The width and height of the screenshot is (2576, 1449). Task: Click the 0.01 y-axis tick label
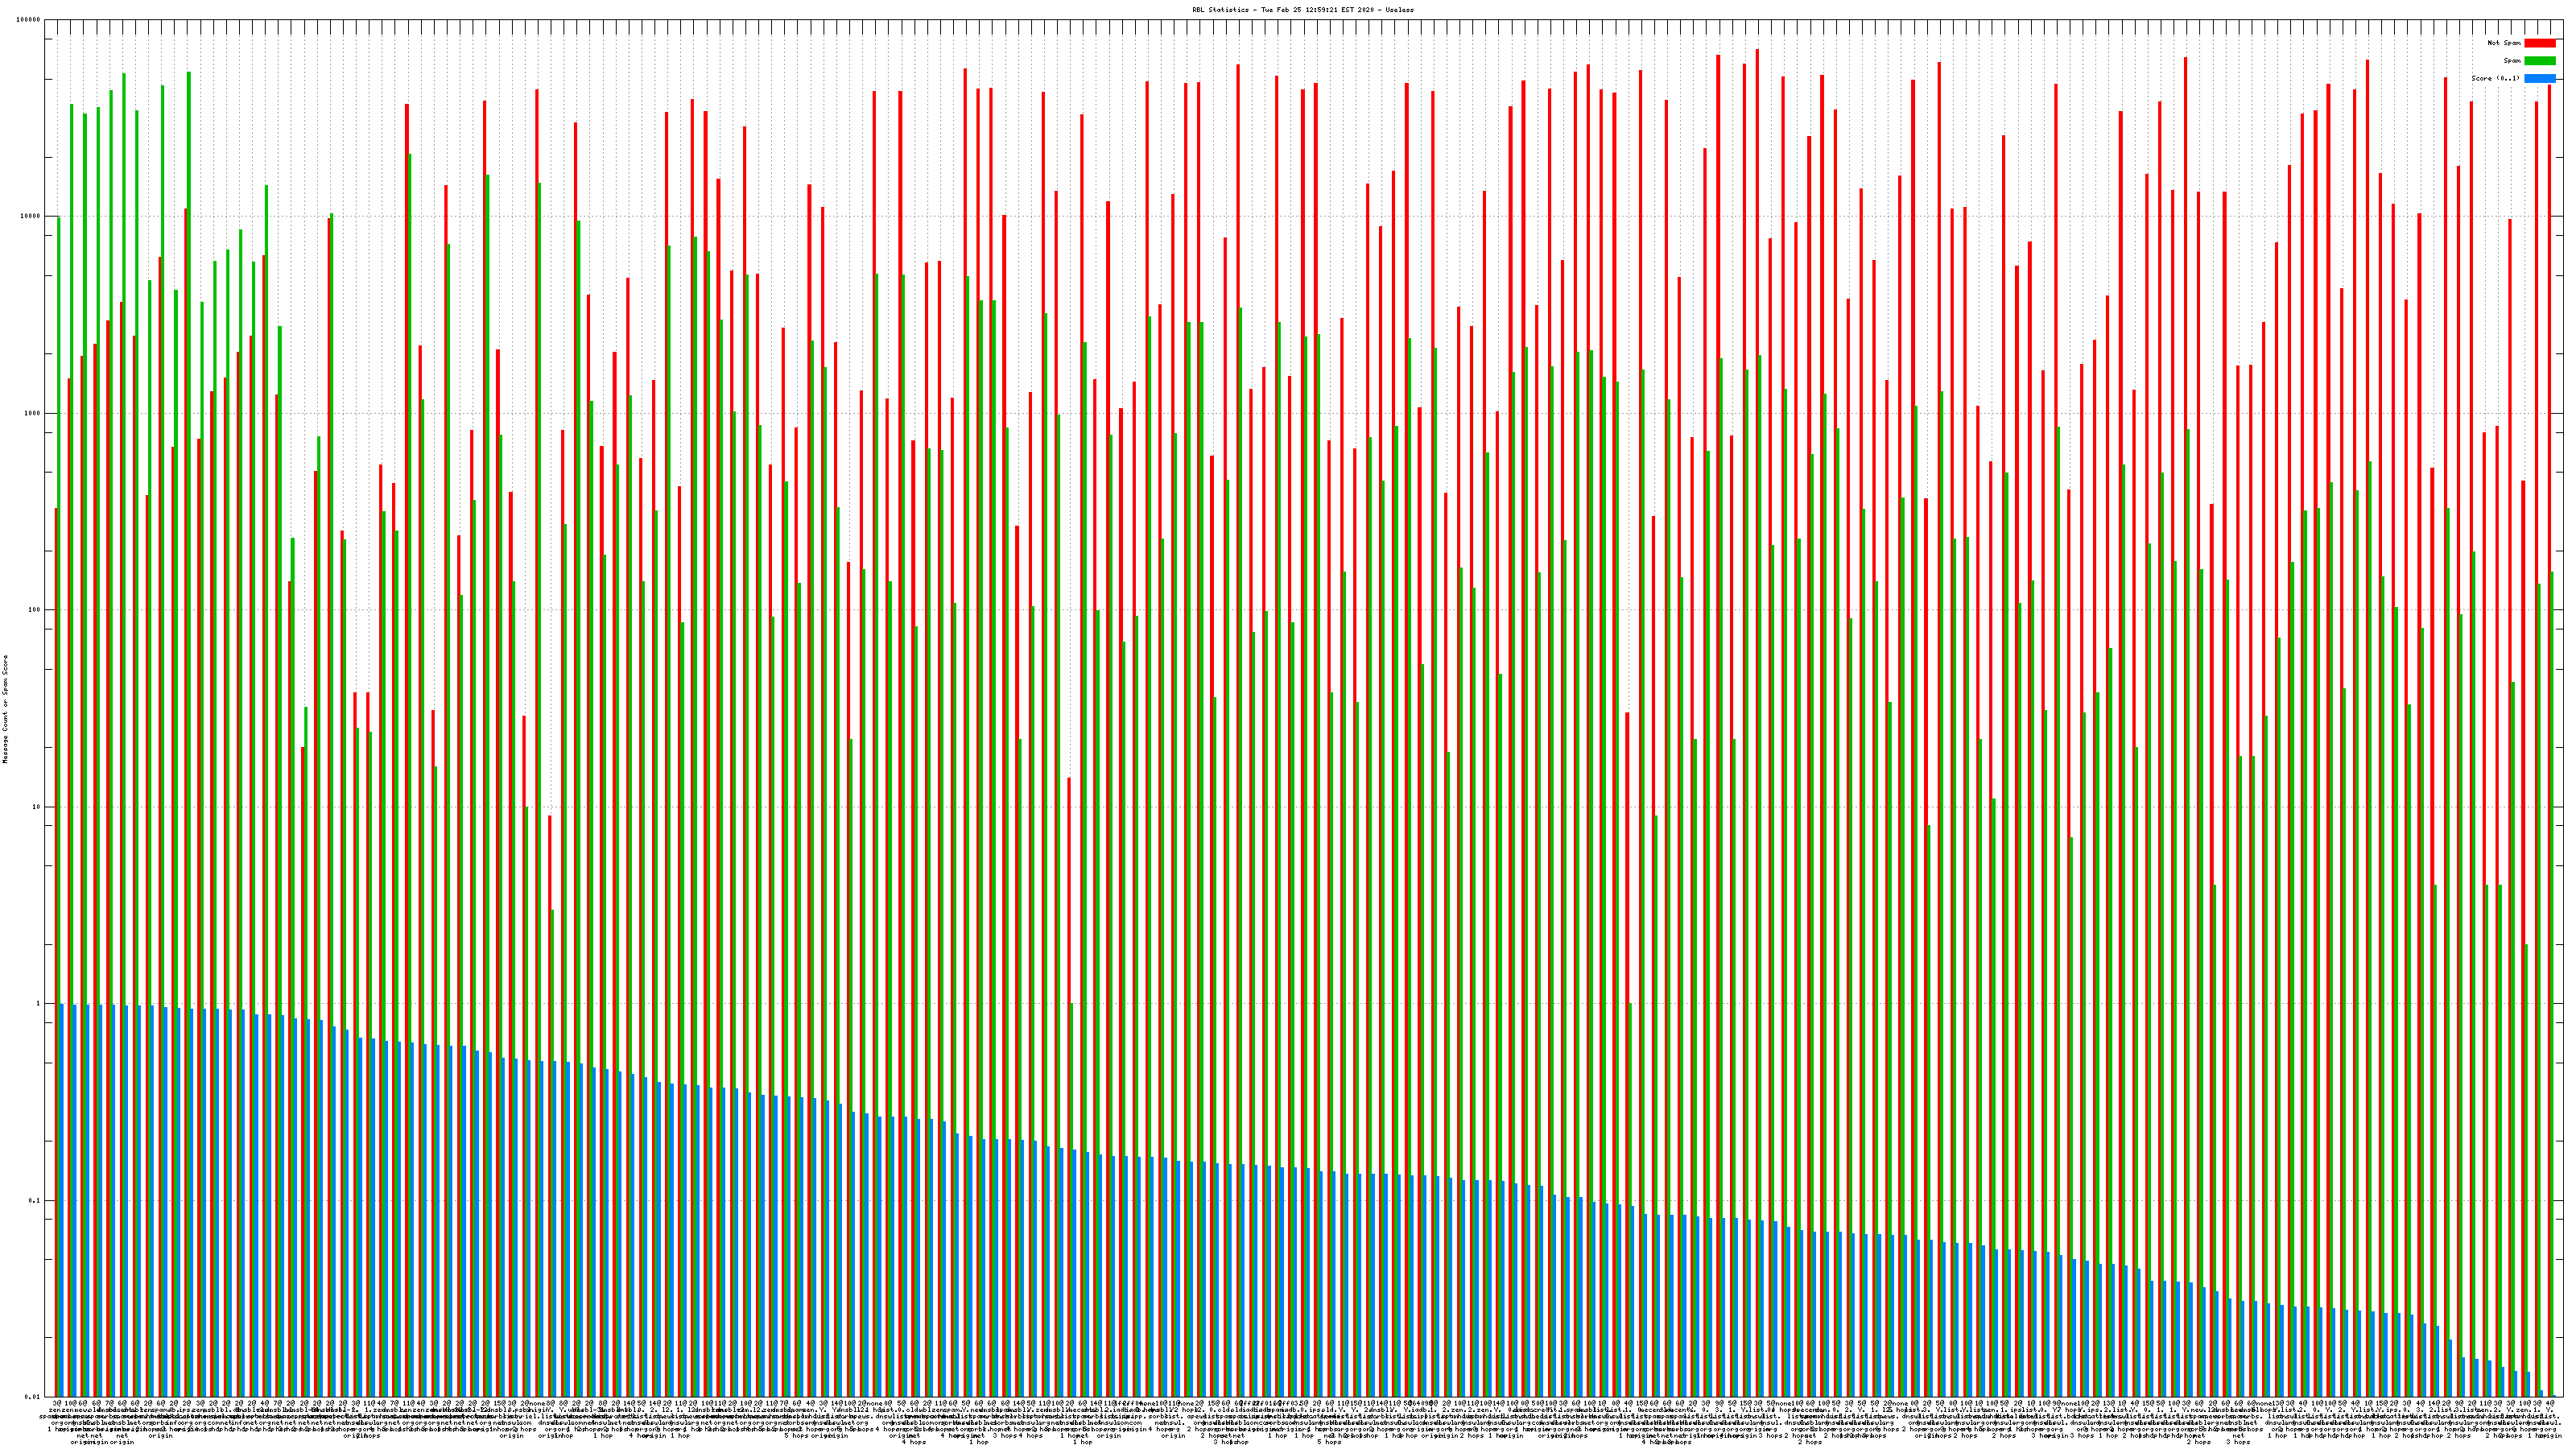tap(34, 1397)
